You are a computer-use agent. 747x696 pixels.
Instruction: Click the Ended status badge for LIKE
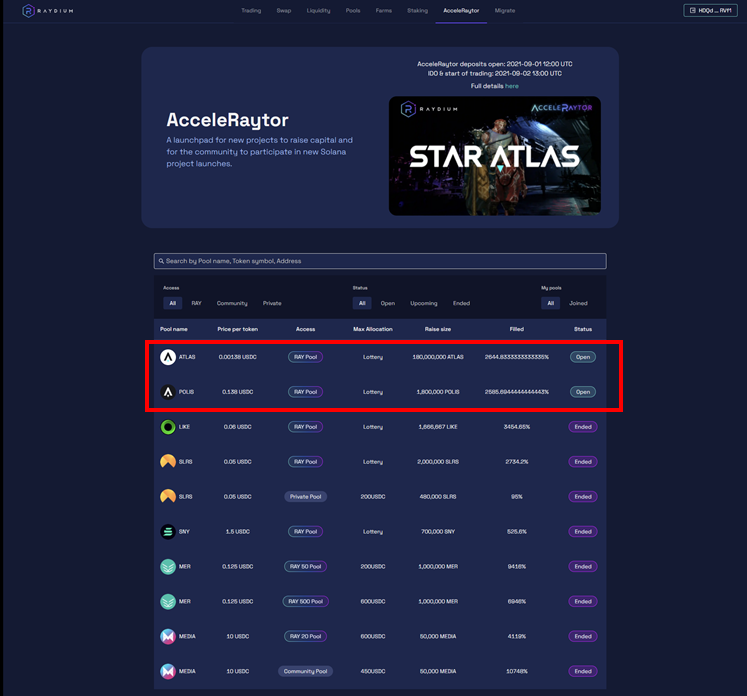583,427
